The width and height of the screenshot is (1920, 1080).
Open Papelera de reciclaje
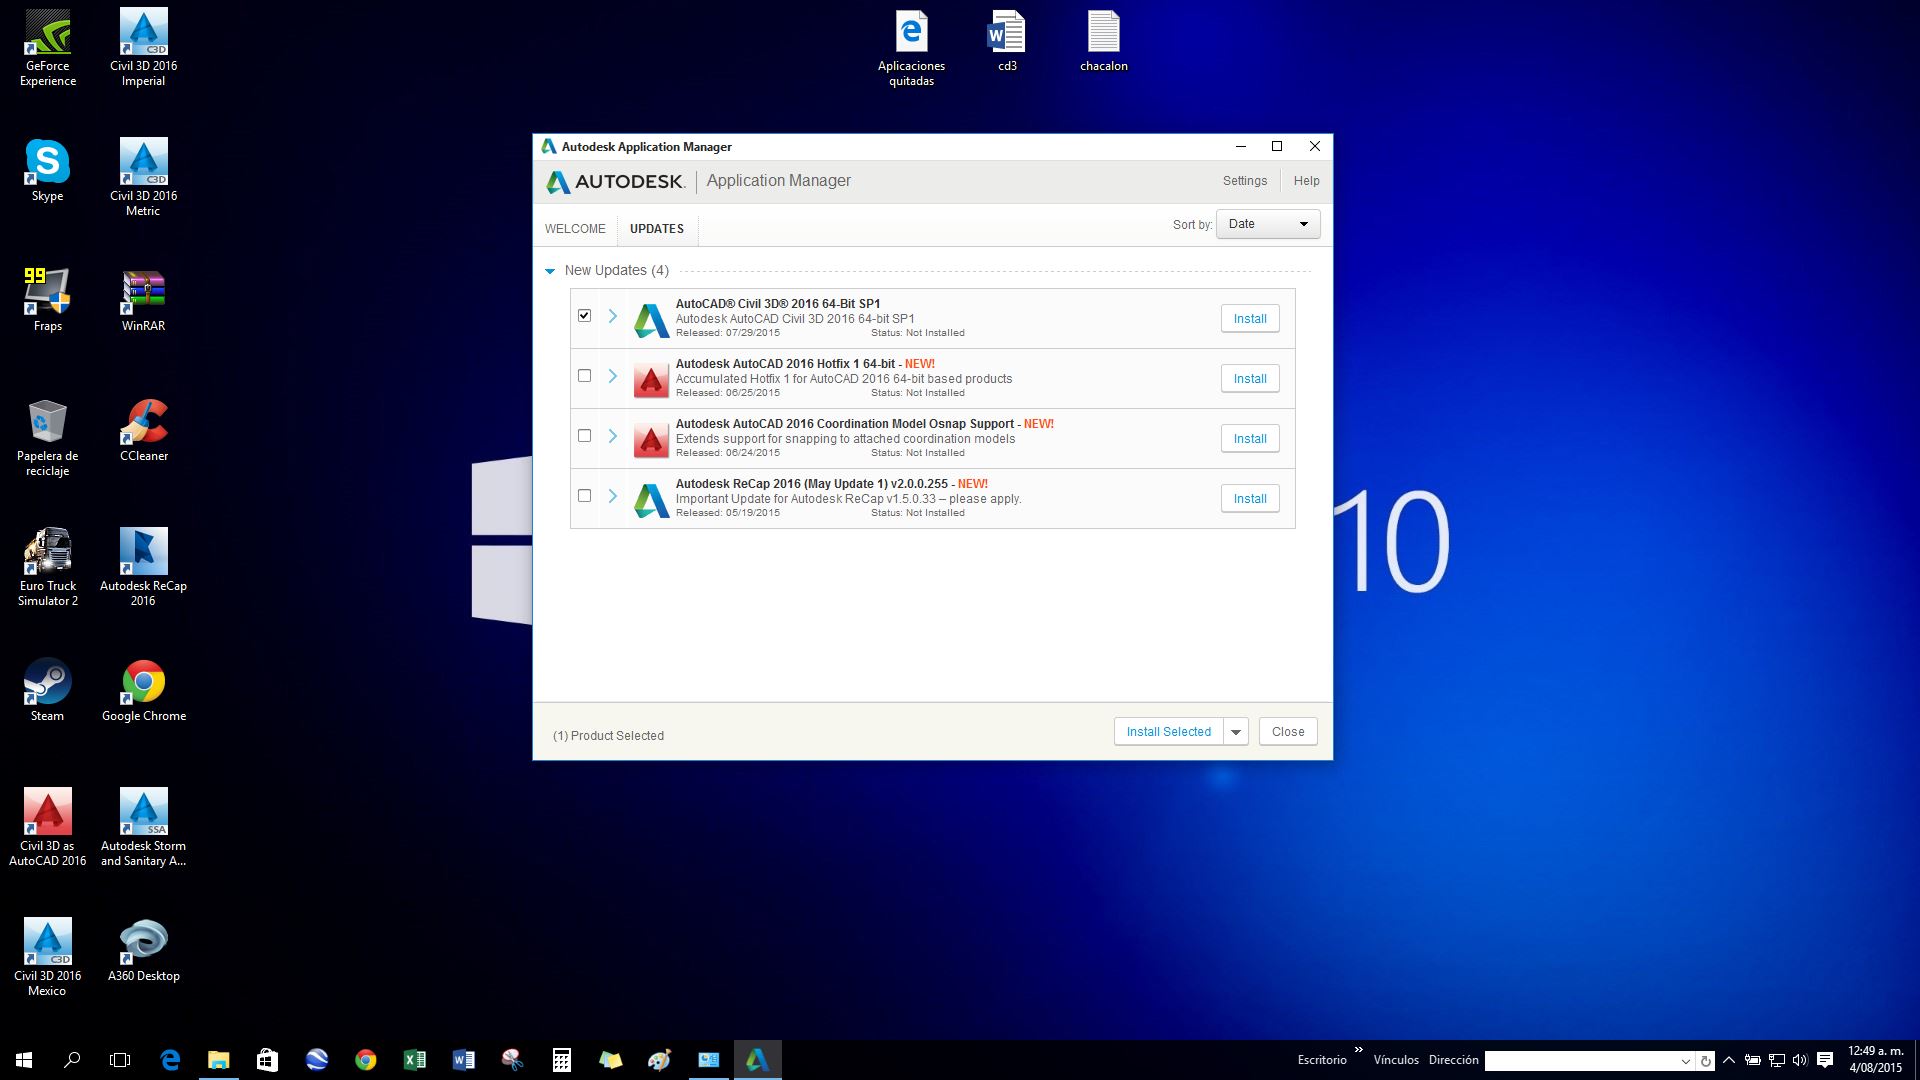(48, 437)
